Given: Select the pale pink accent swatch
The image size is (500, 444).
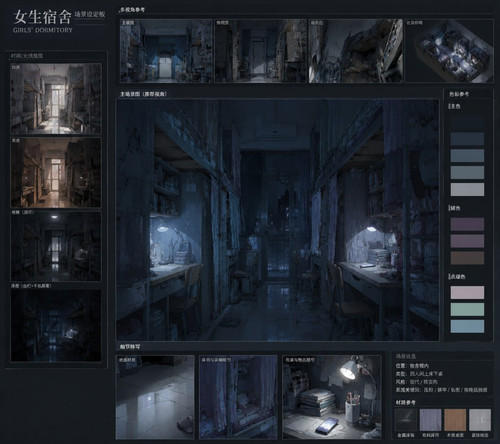Looking at the screenshot, I should 467,292.
